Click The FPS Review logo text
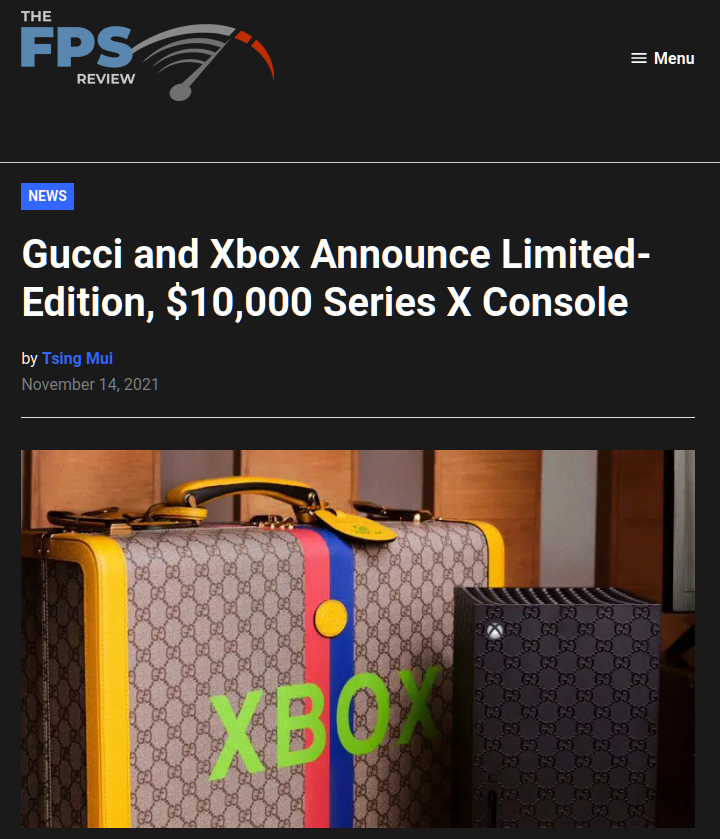Image resolution: width=720 pixels, height=839 pixels. pyautogui.click(x=78, y=47)
